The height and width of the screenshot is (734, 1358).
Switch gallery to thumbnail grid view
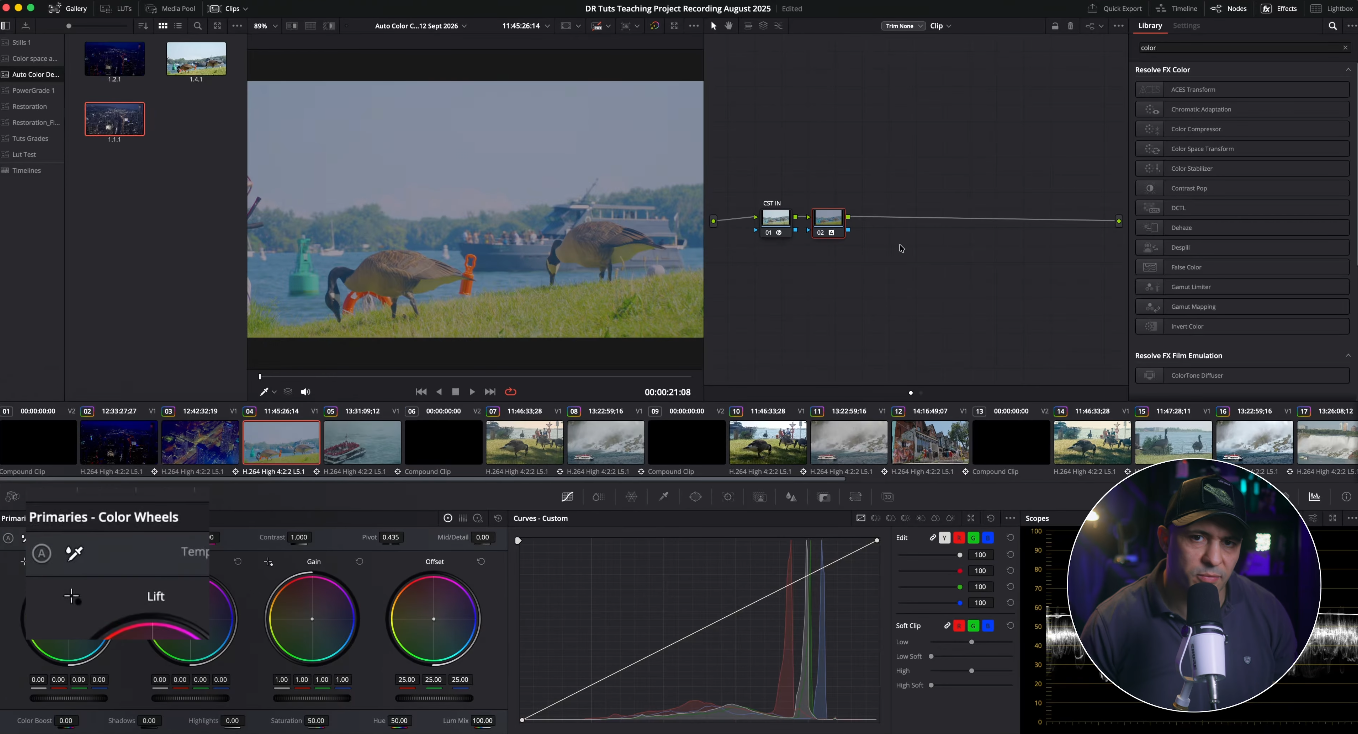click(x=165, y=26)
